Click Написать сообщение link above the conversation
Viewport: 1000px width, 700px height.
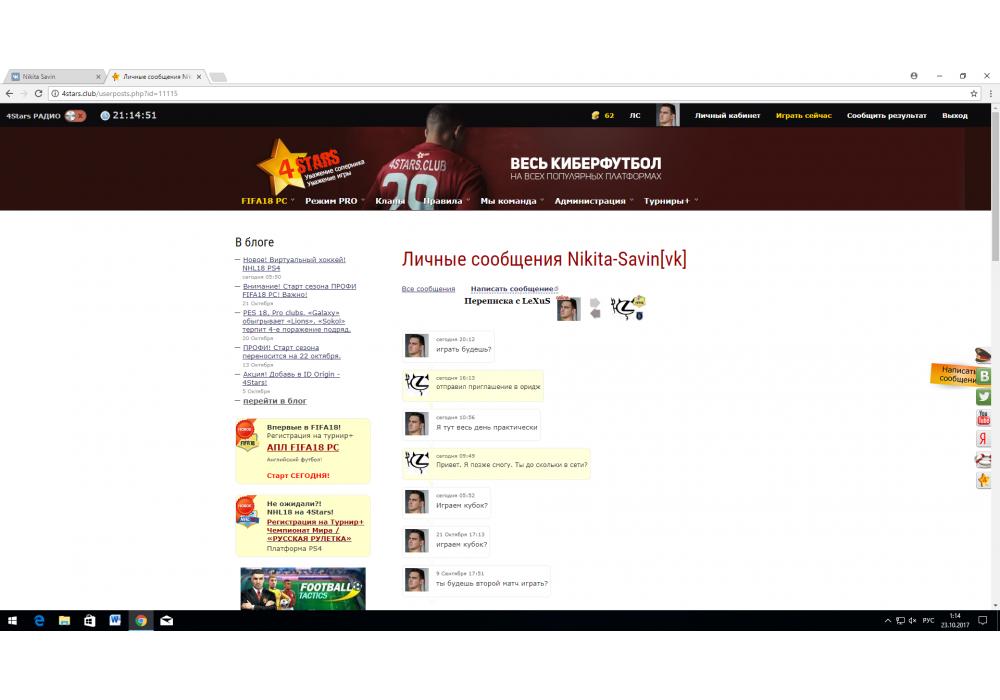512,289
